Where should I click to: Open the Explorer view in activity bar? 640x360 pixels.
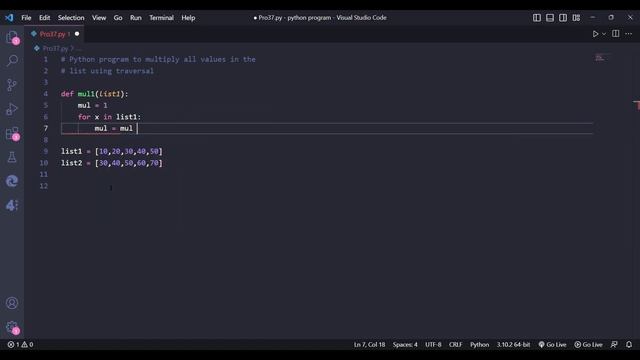[x=12, y=37]
